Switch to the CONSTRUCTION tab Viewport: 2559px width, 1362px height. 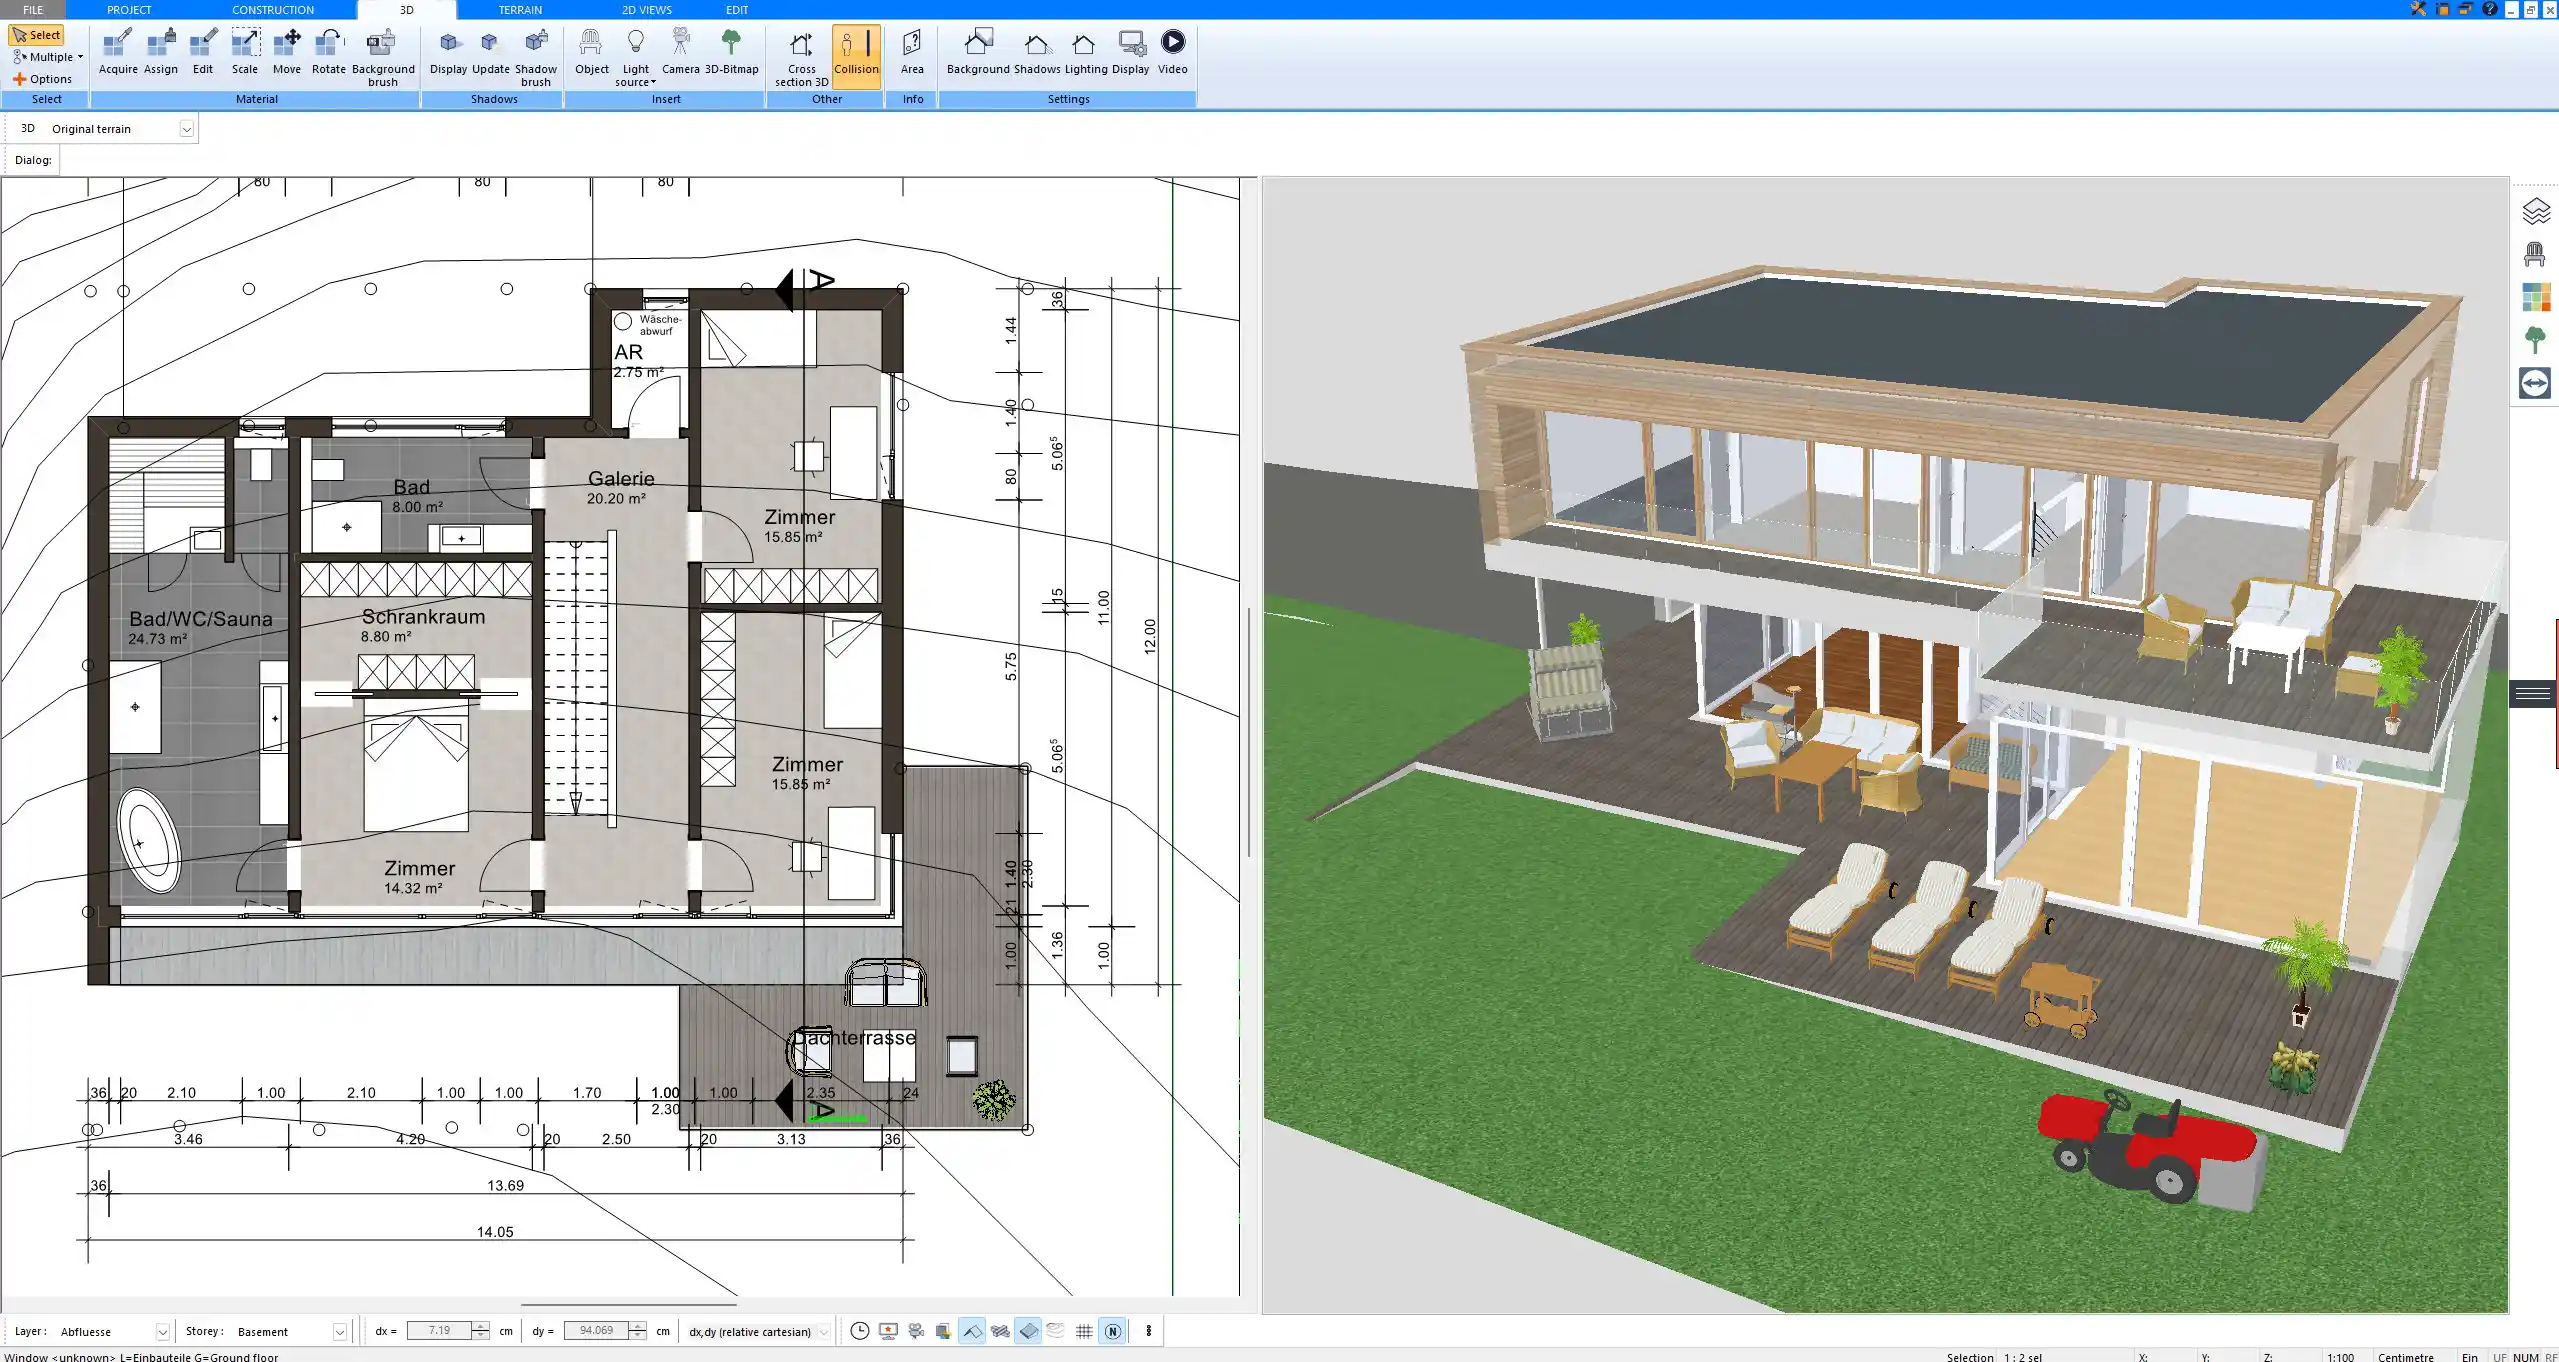273,9
